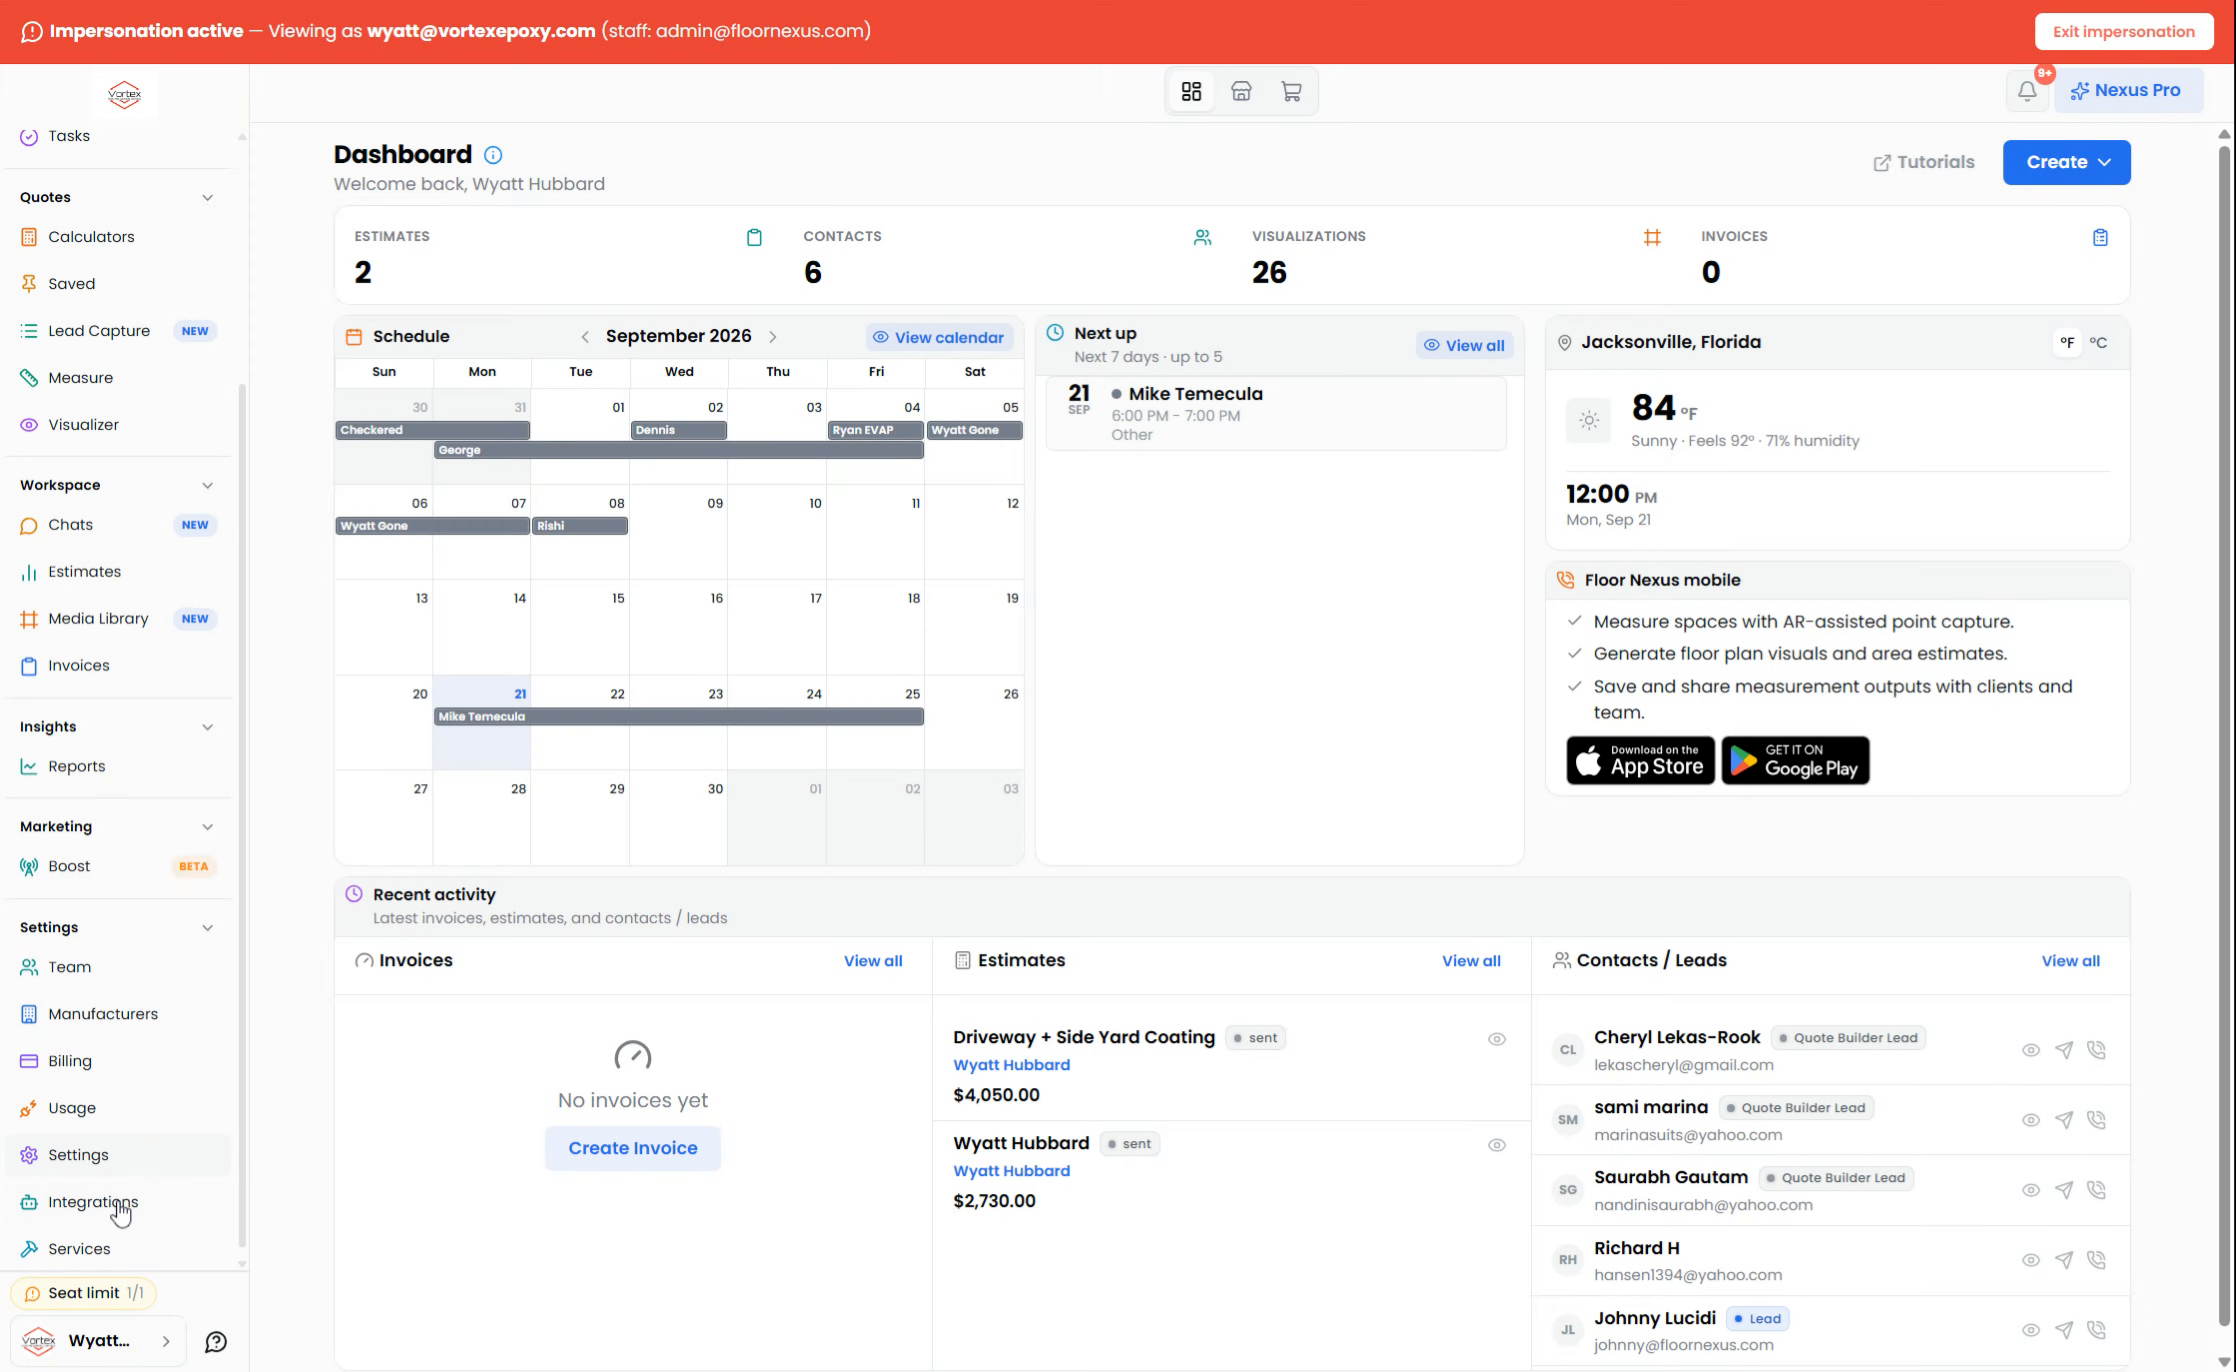The height and width of the screenshot is (1372, 2236).
Task: Open the Wyatt account switcher at bottom
Action: click(x=98, y=1341)
